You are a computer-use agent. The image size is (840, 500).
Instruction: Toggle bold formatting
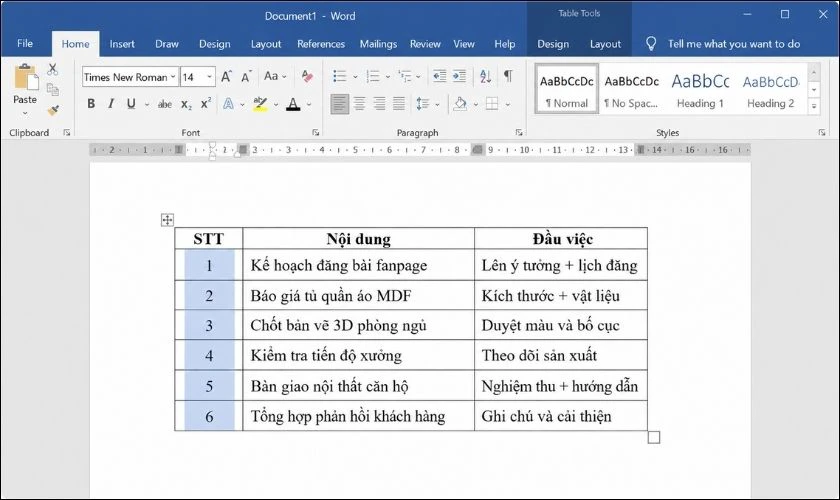point(91,104)
